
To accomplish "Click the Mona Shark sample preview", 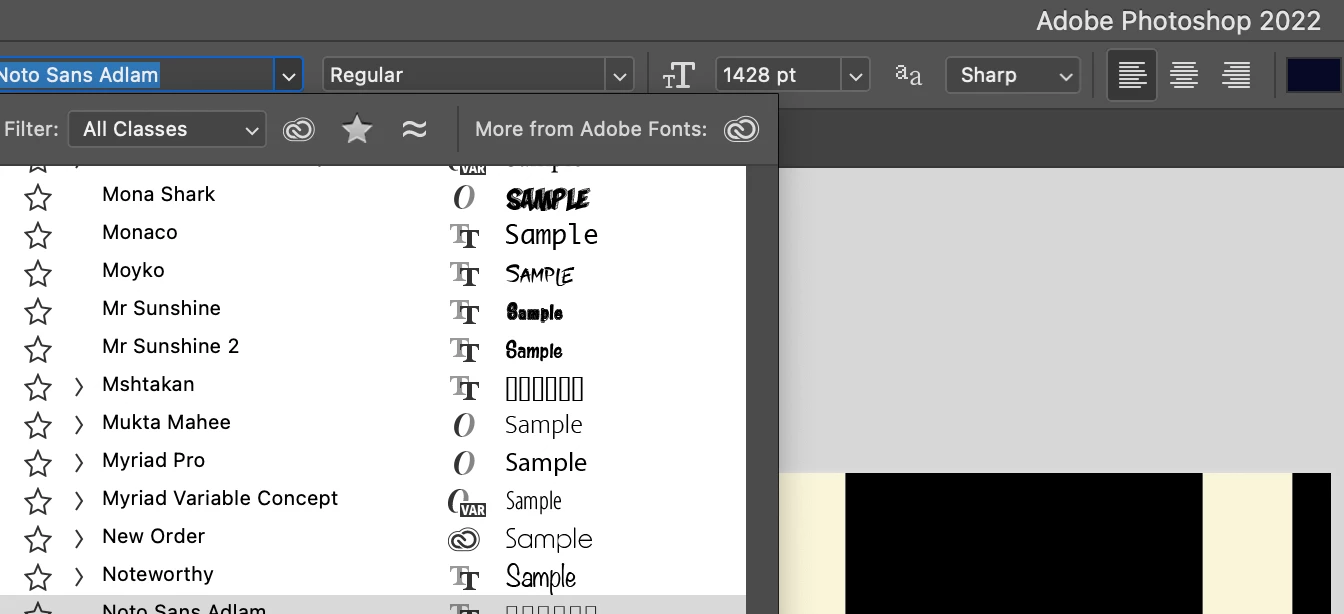I will 548,199.
